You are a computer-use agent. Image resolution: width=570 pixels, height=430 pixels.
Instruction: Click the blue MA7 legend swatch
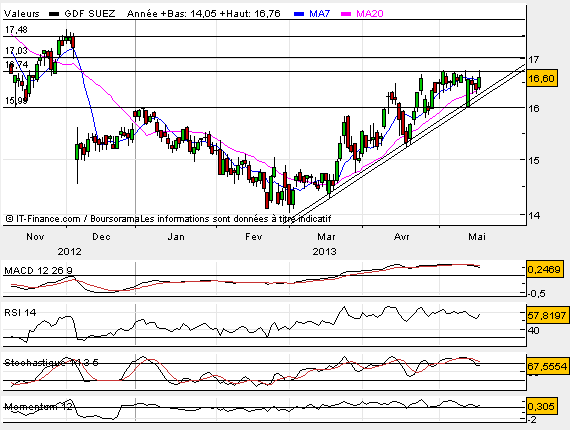tap(299, 14)
